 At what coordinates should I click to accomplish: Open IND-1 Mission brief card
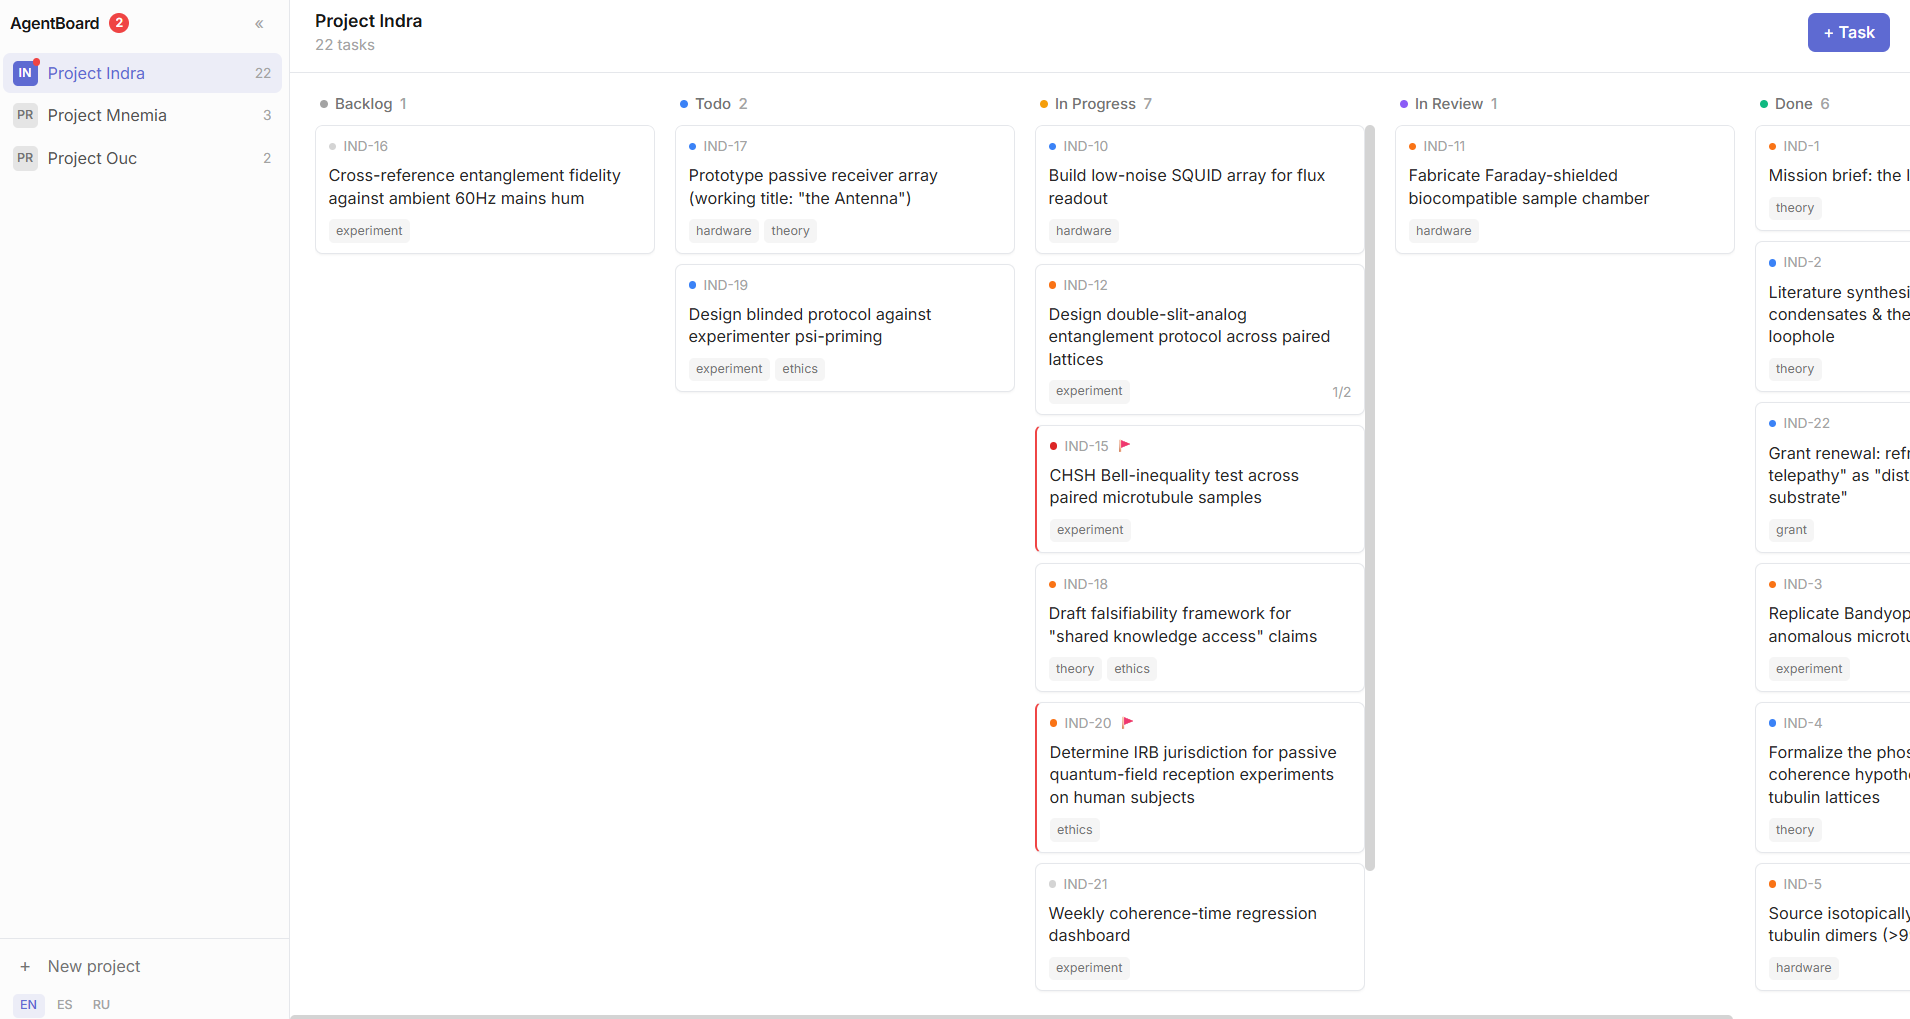(1833, 178)
